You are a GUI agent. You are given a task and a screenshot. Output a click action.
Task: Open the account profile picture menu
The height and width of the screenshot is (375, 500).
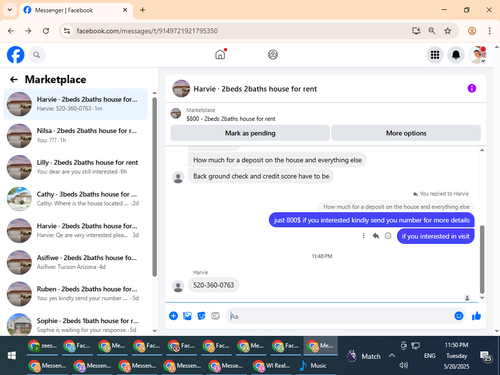pyautogui.click(x=478, y=55)
